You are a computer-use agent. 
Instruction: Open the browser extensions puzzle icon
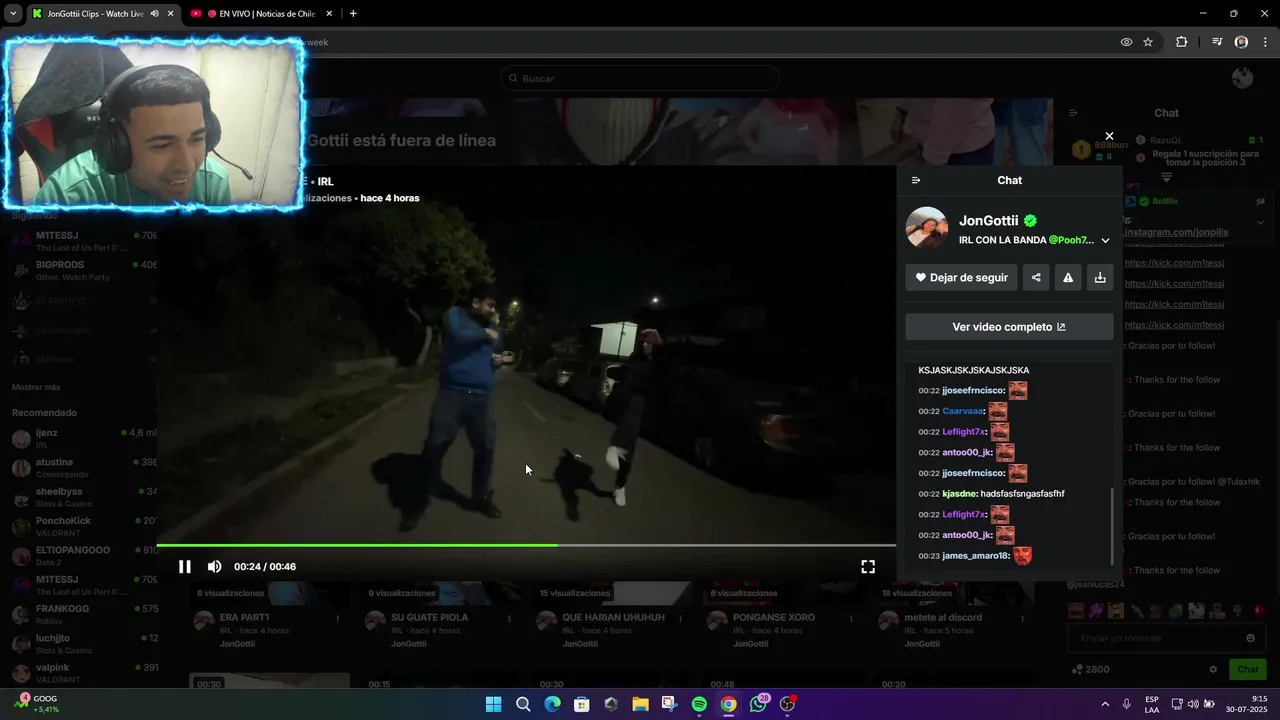coord(1181,42)
